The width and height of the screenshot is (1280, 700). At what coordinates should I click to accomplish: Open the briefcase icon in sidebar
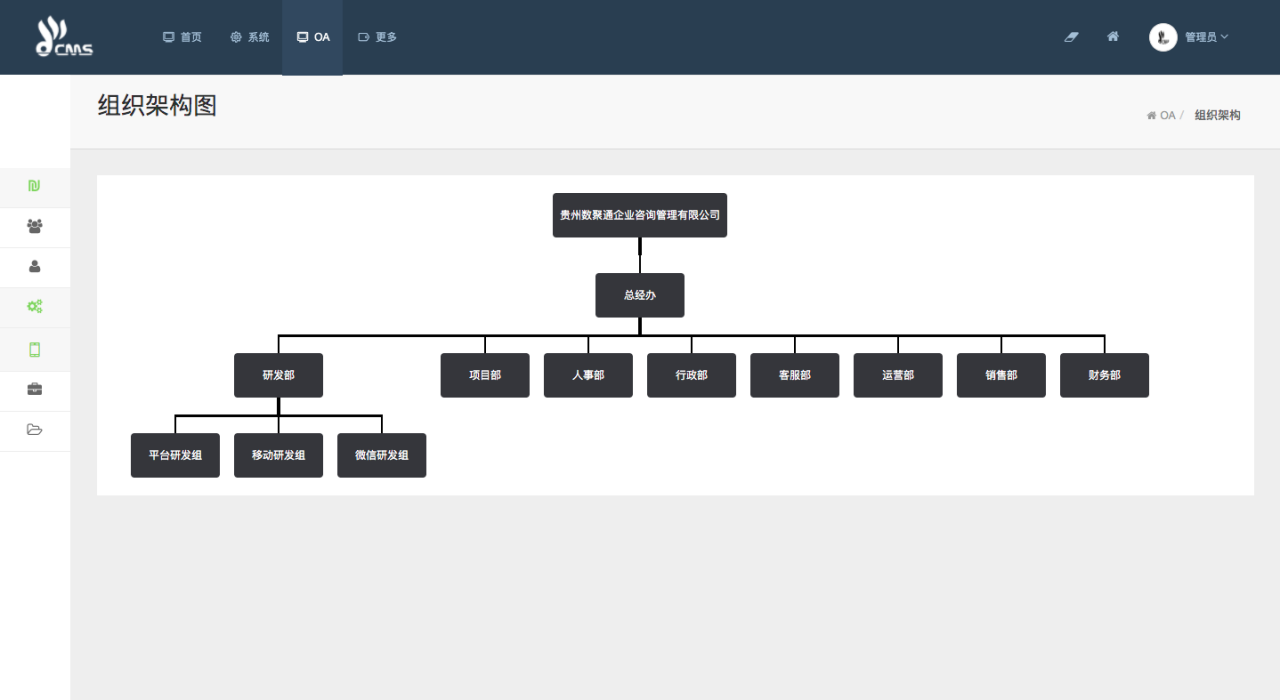coord(35,390)
